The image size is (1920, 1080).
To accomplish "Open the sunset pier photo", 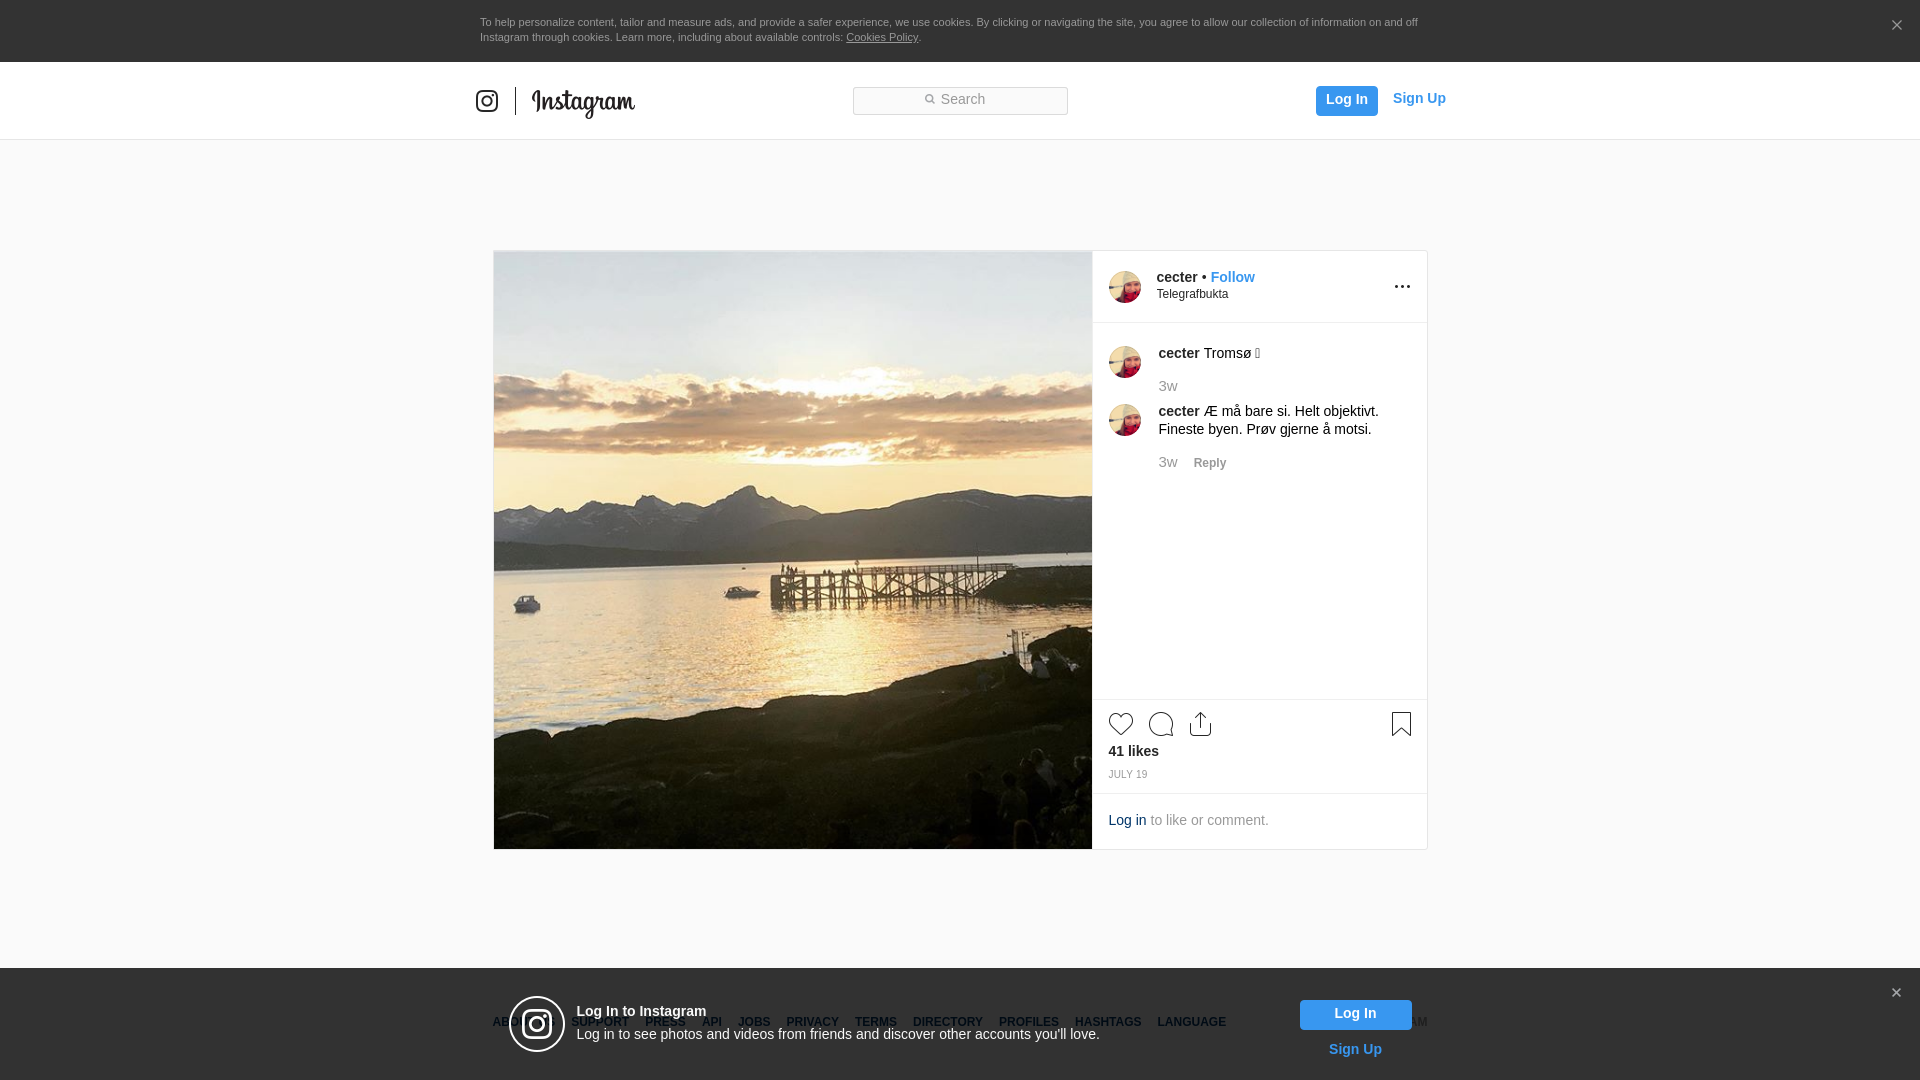I will pos(793,550).
